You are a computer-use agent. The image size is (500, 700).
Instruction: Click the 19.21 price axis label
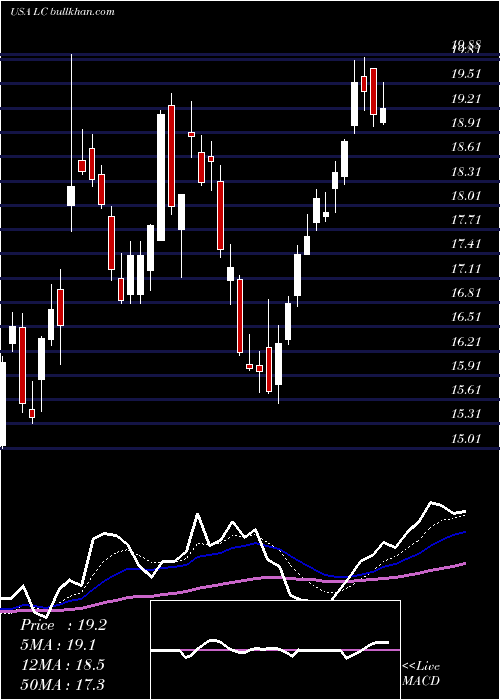(466, 99)
